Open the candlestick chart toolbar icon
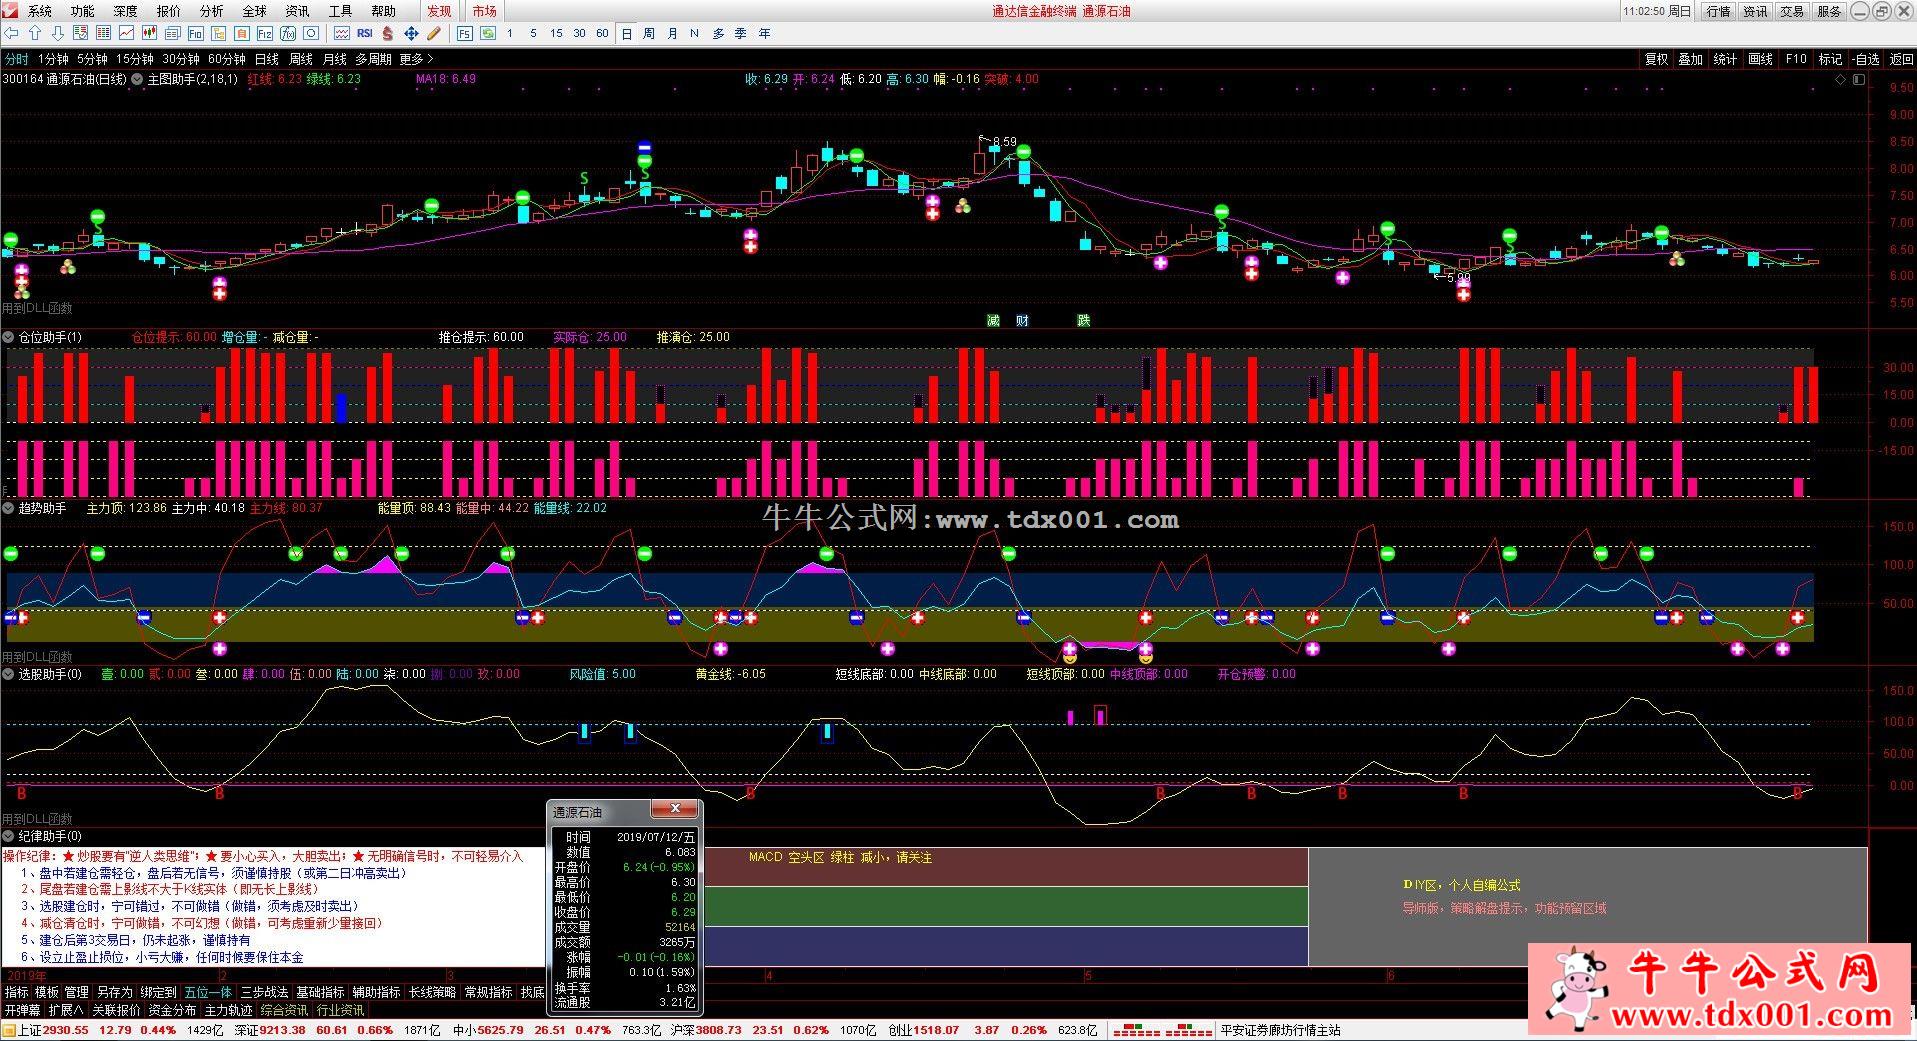The height and width of the screenshot is (1041, 1917). [149, 33]
